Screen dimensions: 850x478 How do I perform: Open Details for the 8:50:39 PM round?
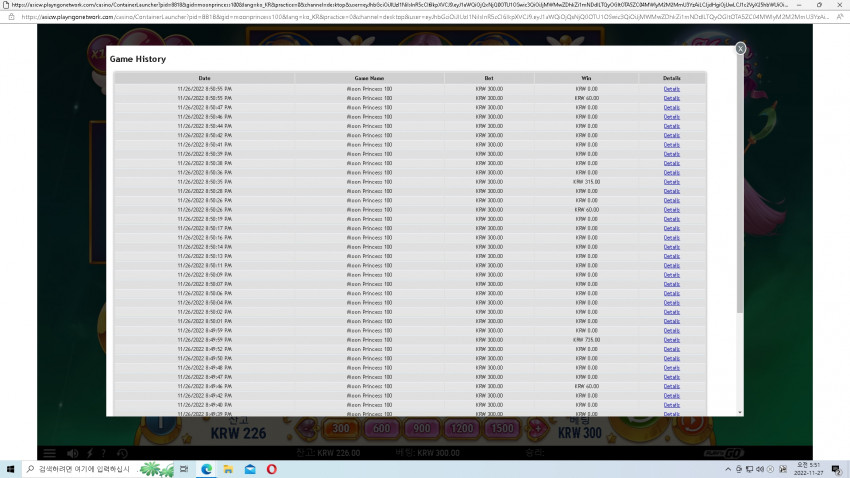[x=671, y=154]
